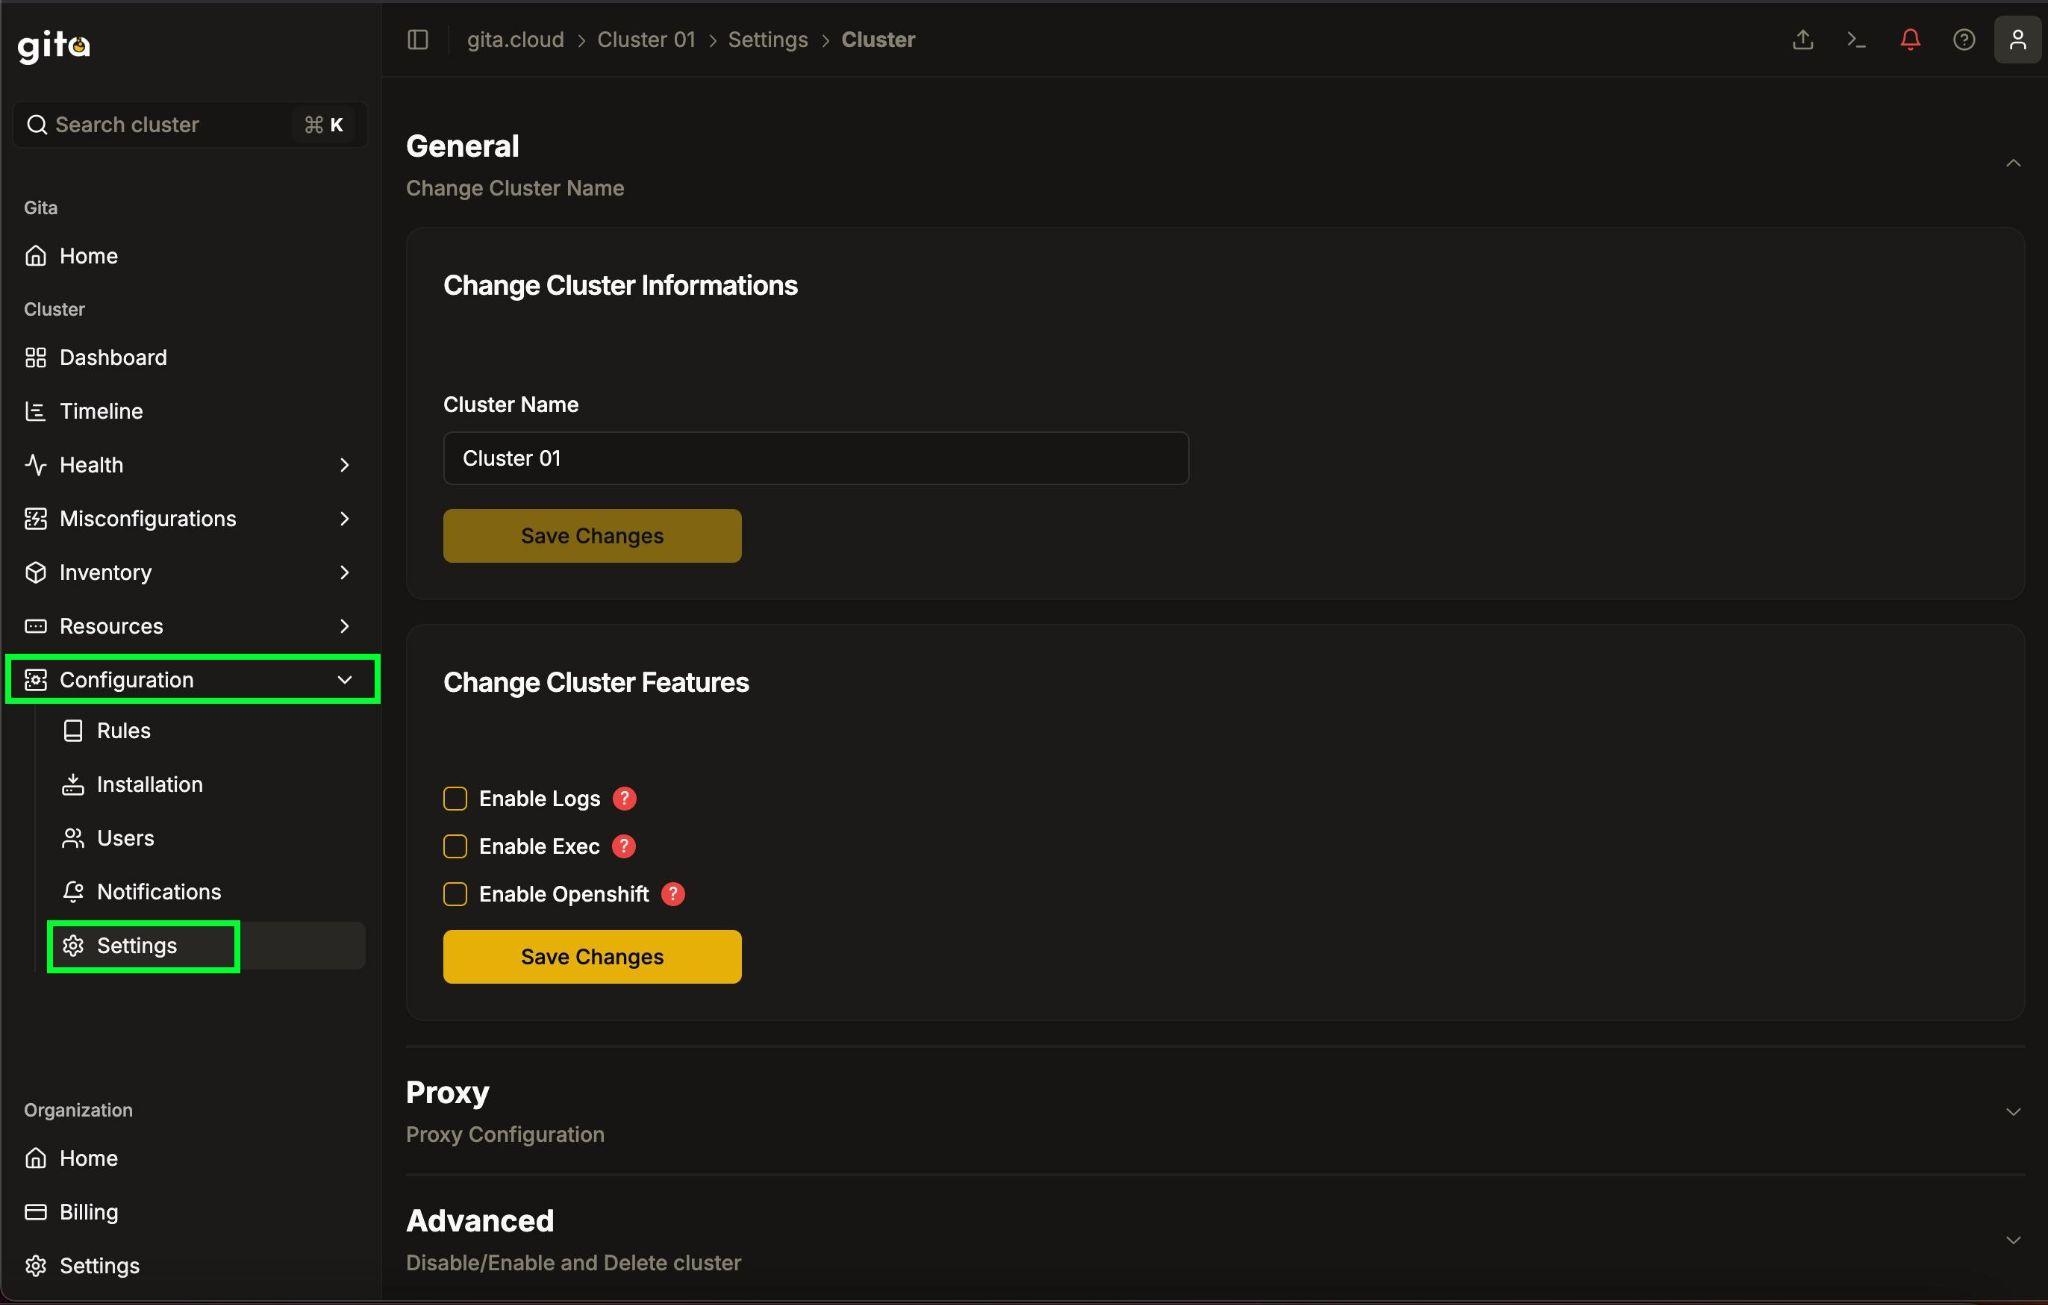Save Changes for cluster features

pyautogui.click(x=592, y=957)
